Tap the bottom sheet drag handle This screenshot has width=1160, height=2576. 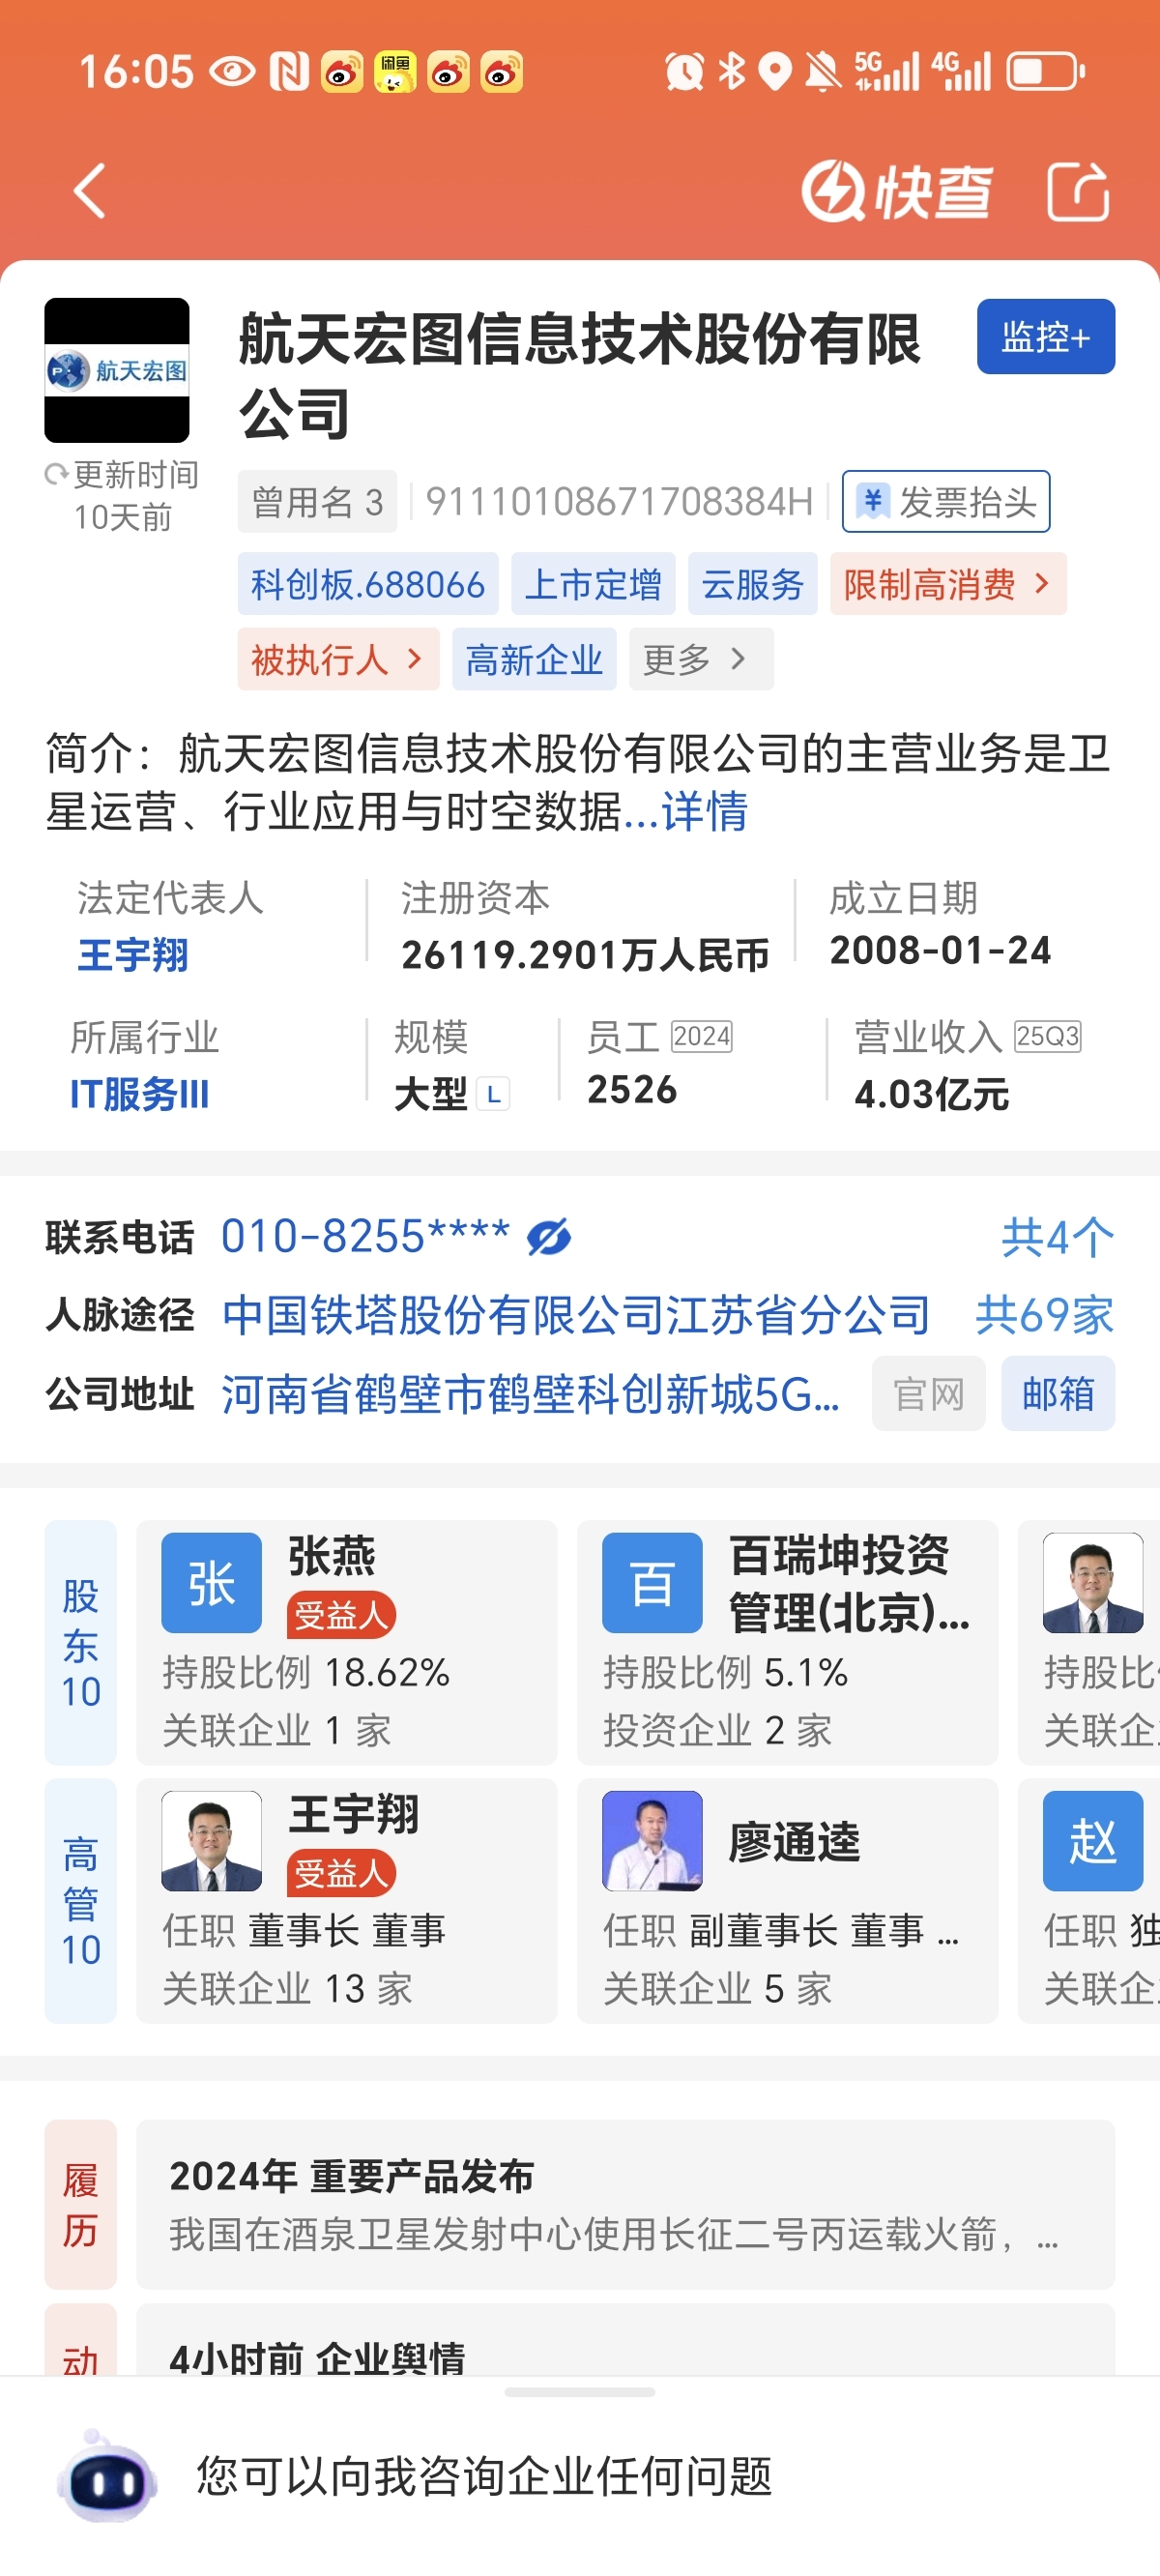(580, 2393)
